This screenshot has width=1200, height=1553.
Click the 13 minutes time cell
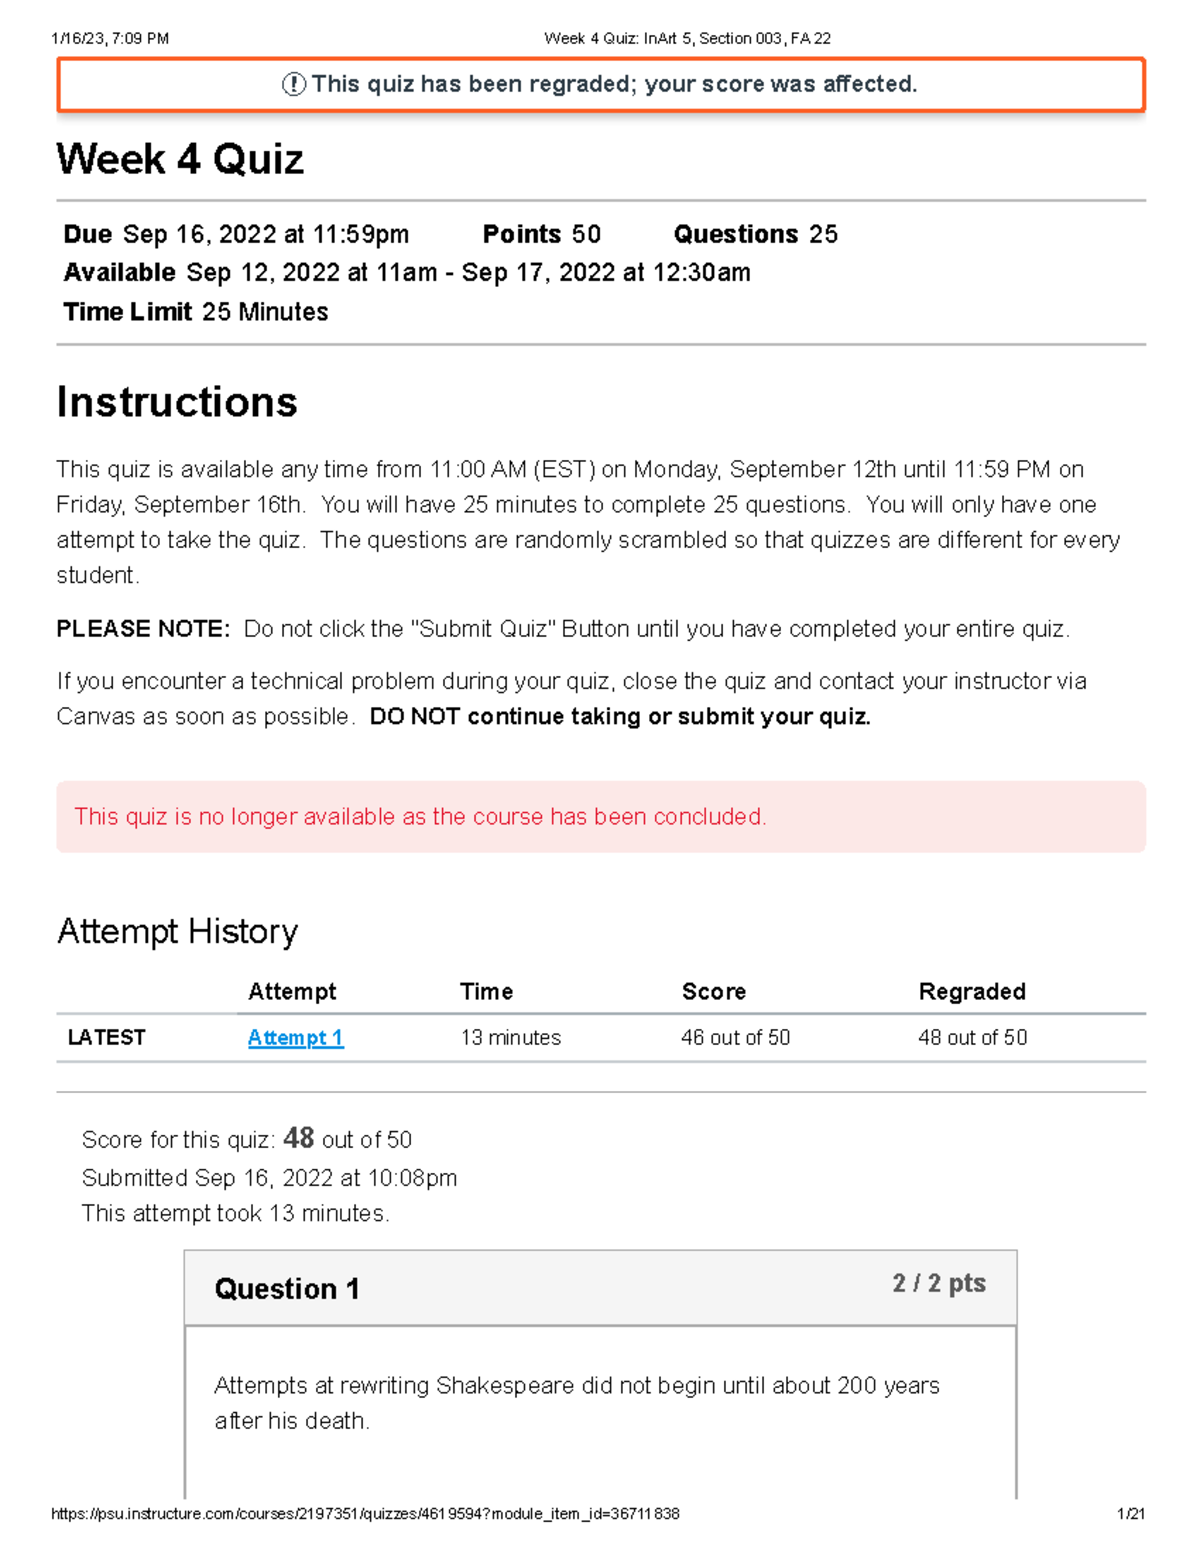tap(510, 1038)
